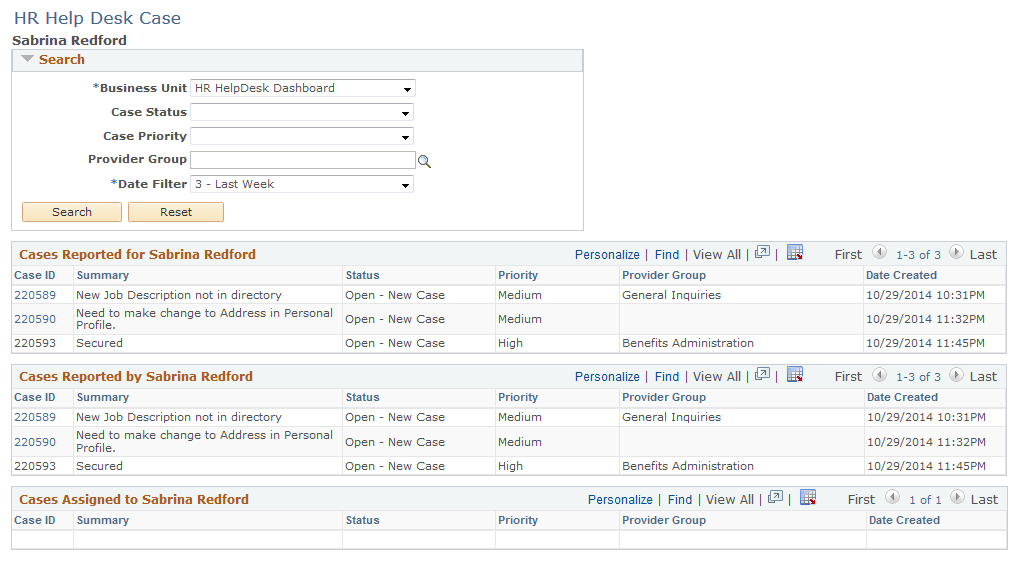Show next row in Cases Assigned grid

tap(957, 497)
